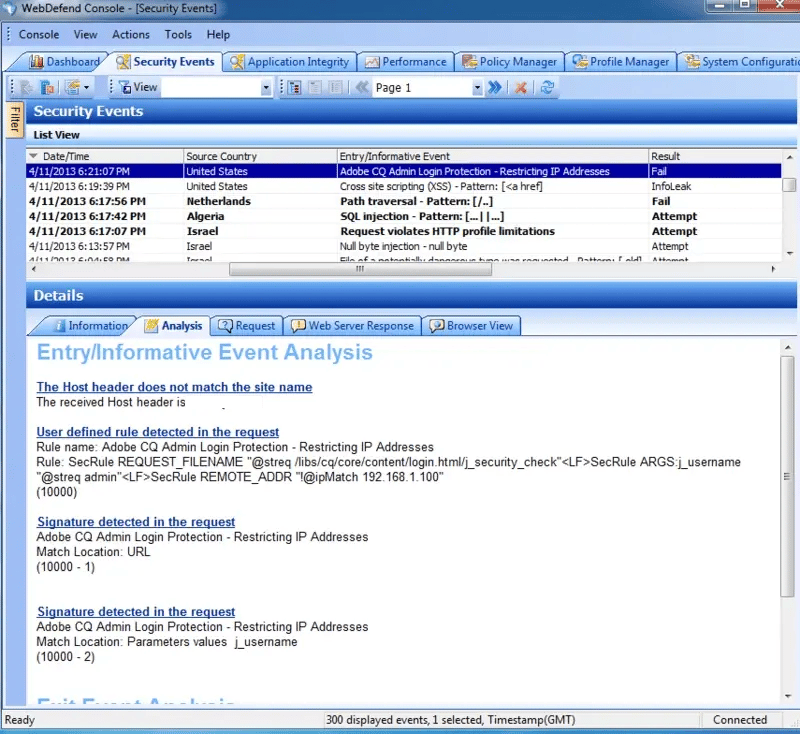The width and height of the screenshot is (800, 734).
Task: Open the Filter side panel
Action: [15, 122]
